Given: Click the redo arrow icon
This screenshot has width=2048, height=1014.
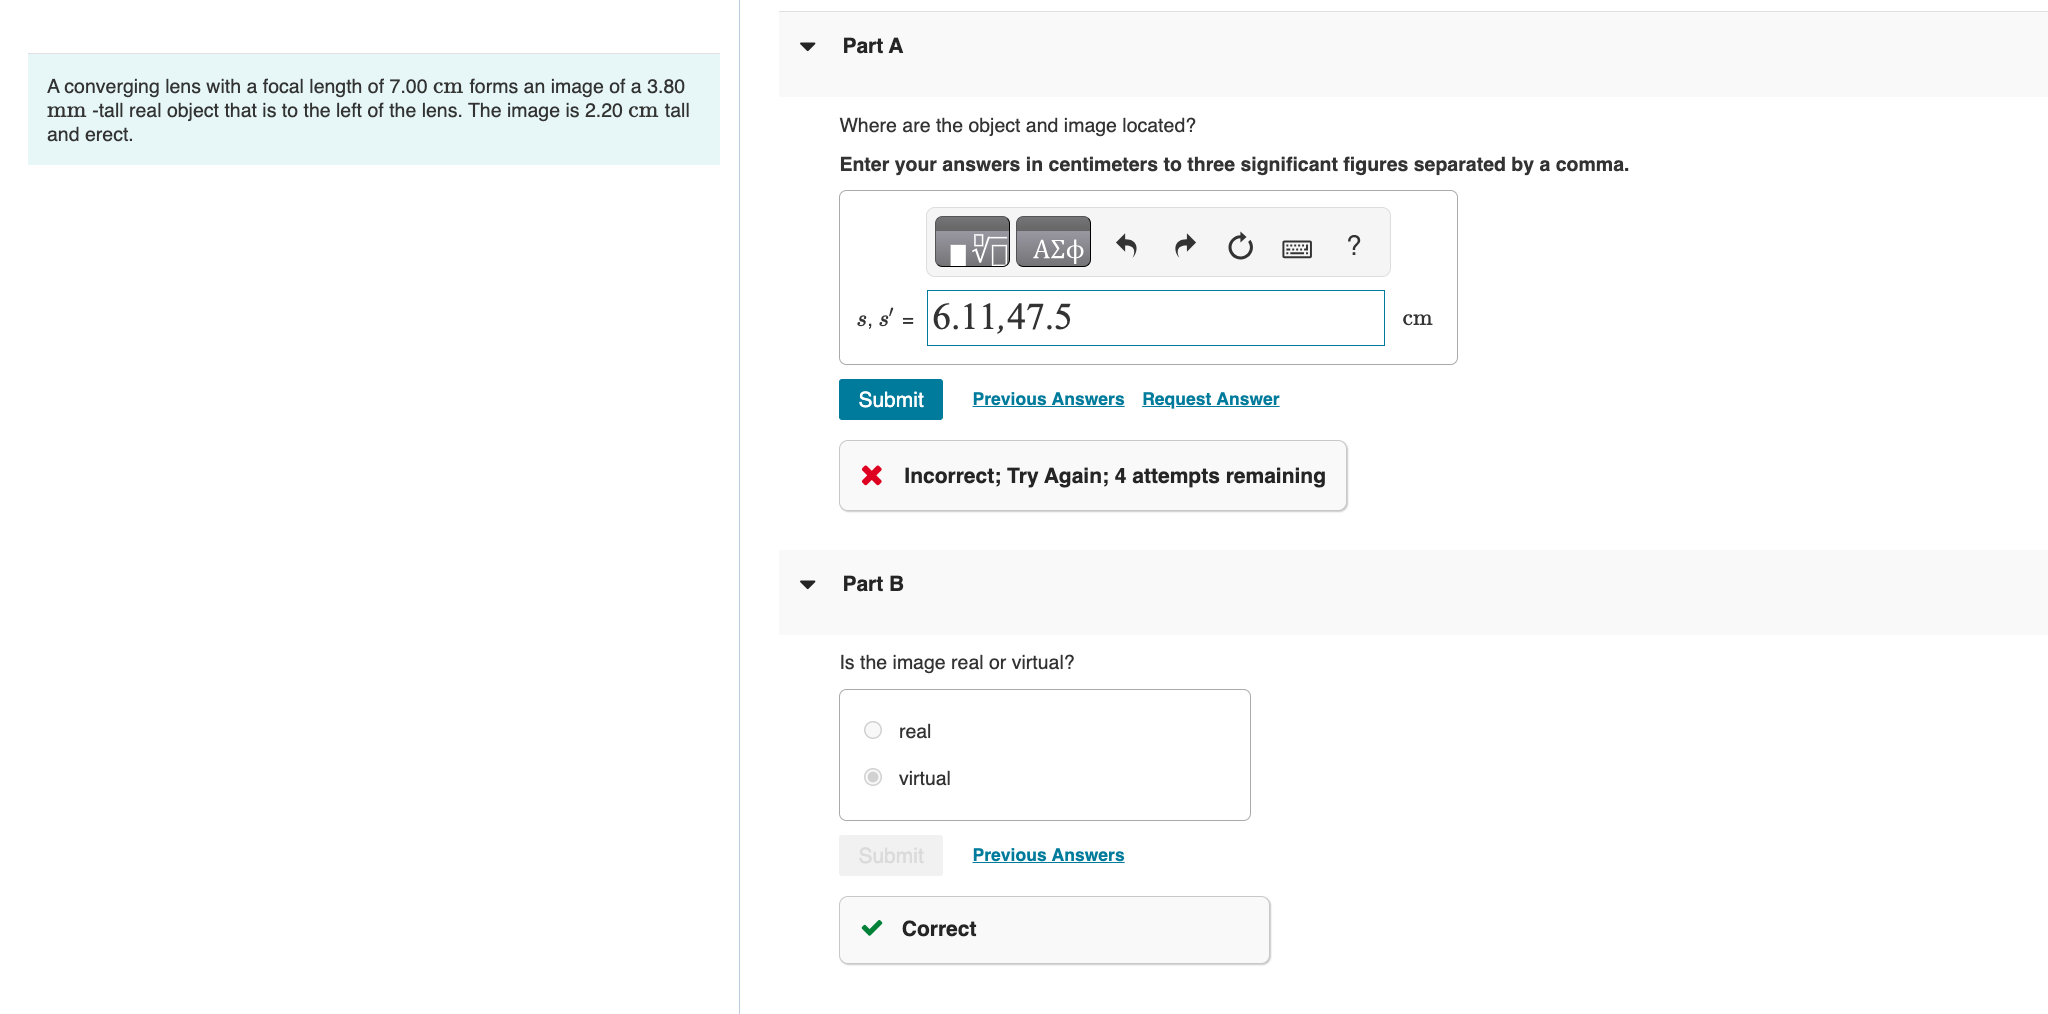Looking at the screenshot, I should (1185, 245).
